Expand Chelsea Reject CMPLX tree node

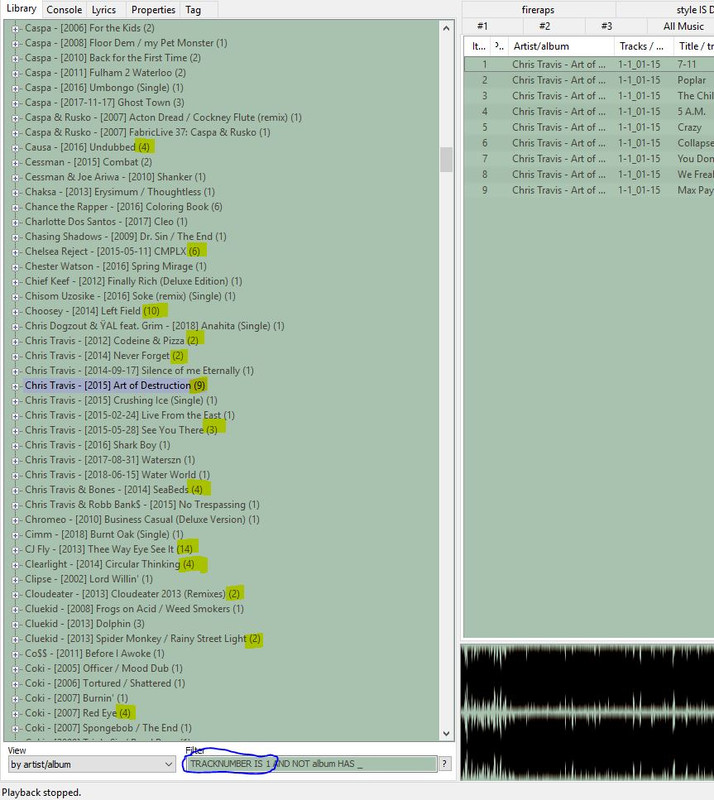point(15,252)
